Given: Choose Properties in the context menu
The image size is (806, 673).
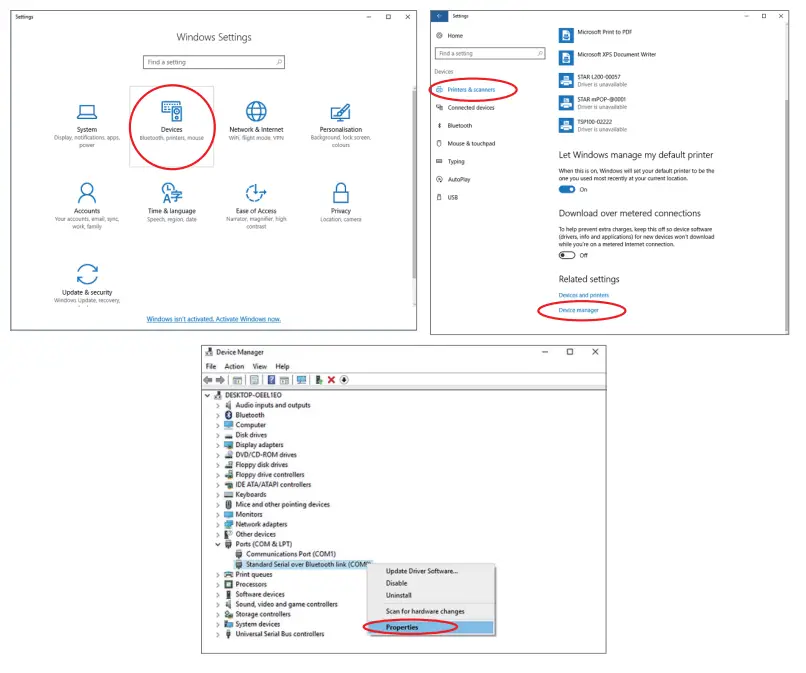Looking at the screenshot, I should point(431,627).
